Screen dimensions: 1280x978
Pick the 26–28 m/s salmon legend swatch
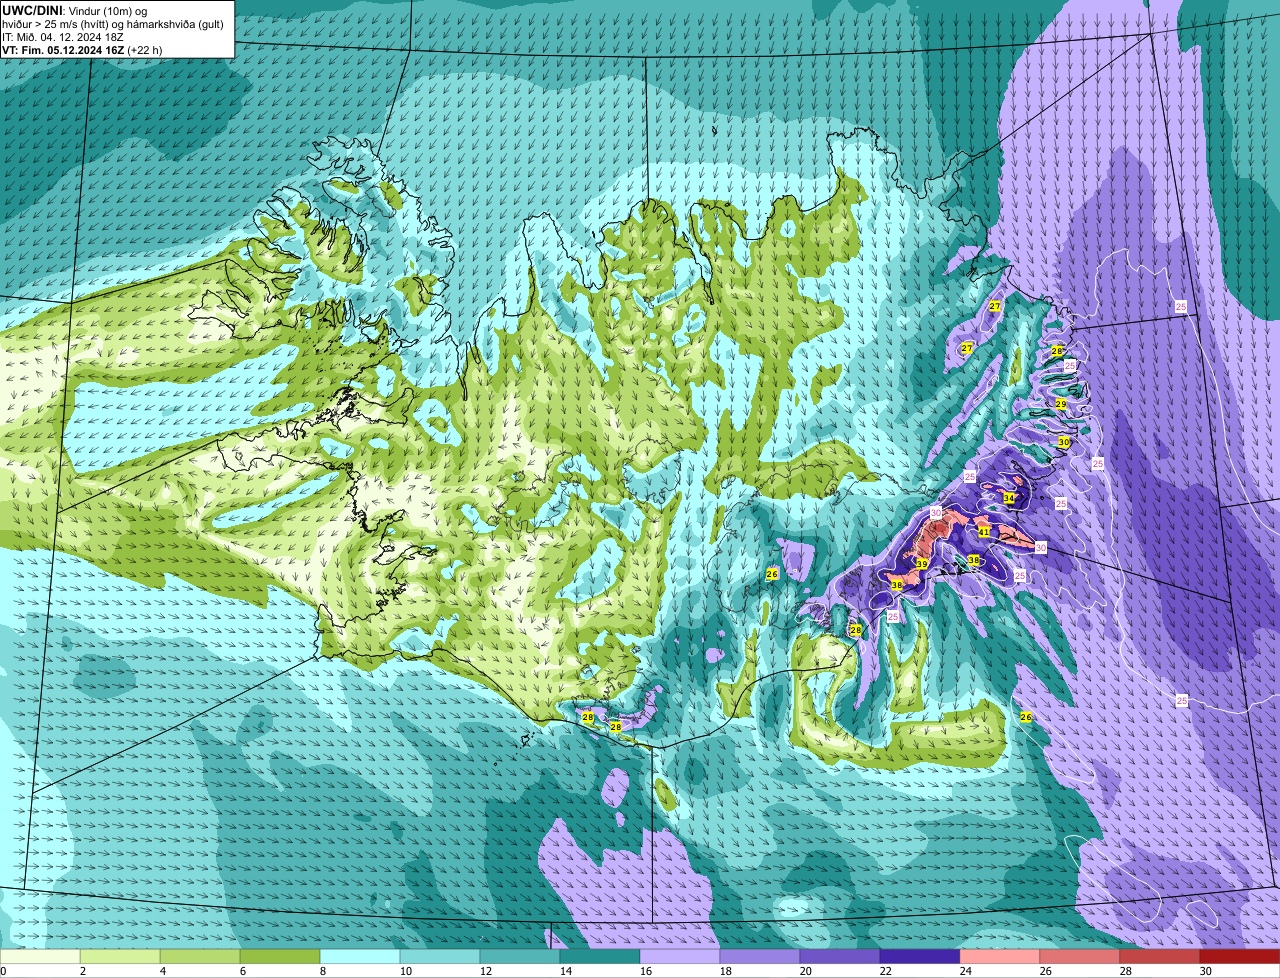click(x=1080, y=956)
